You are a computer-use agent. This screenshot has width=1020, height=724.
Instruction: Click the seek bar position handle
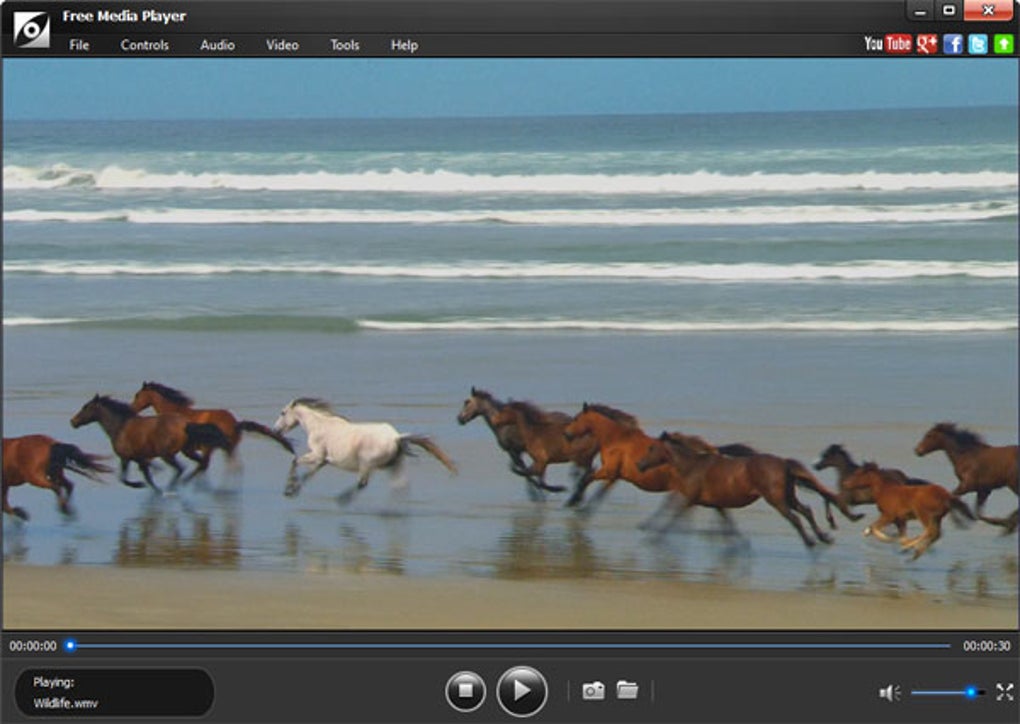pos(70,645)
